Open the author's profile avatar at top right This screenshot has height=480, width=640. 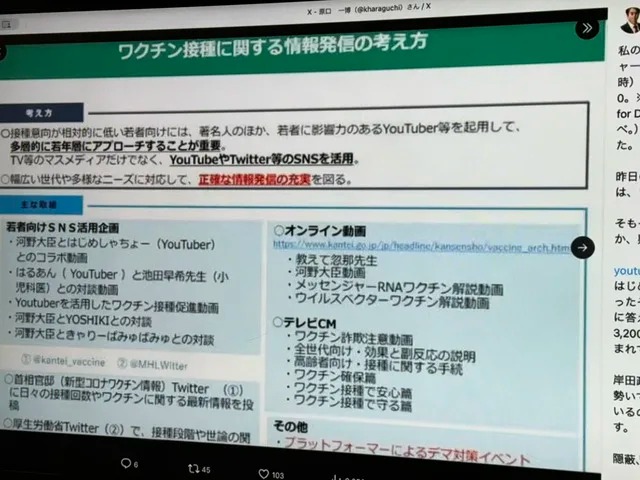pyautogui.click(x=630, y=20)
